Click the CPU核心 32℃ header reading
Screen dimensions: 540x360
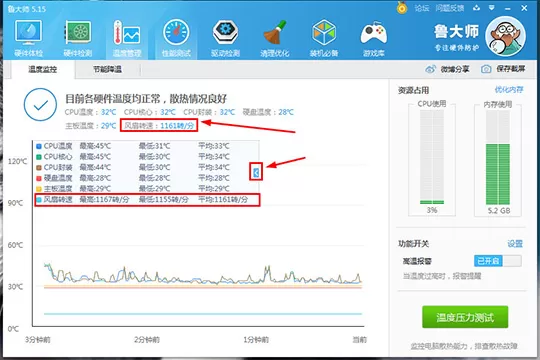(x=149, y=112)
